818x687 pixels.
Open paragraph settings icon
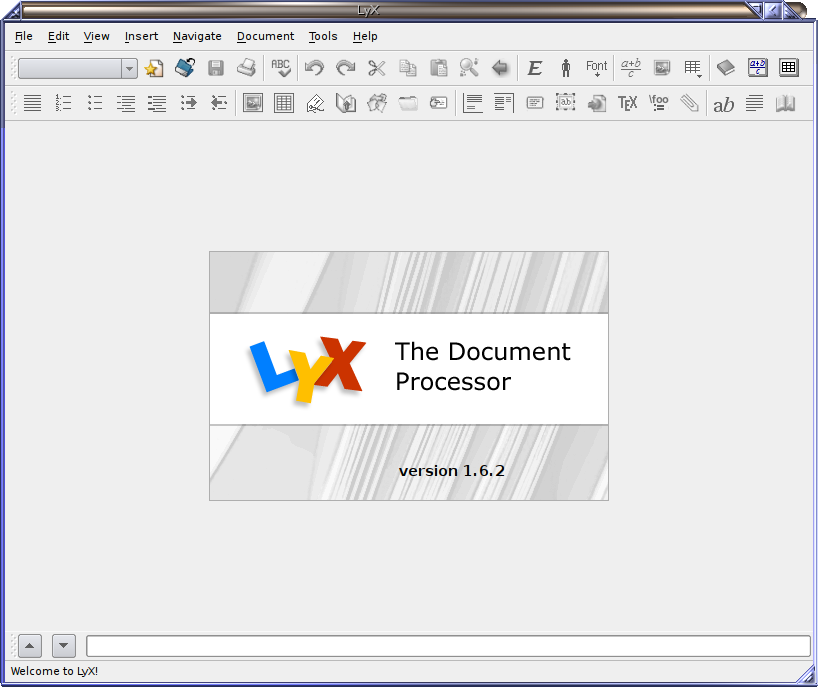pyautogui.click(x=754, y=103)
